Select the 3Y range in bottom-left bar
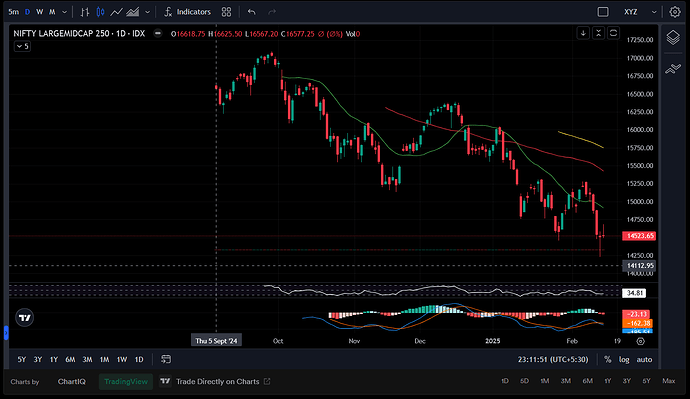 pyautogui.click(x=38, y=359)
